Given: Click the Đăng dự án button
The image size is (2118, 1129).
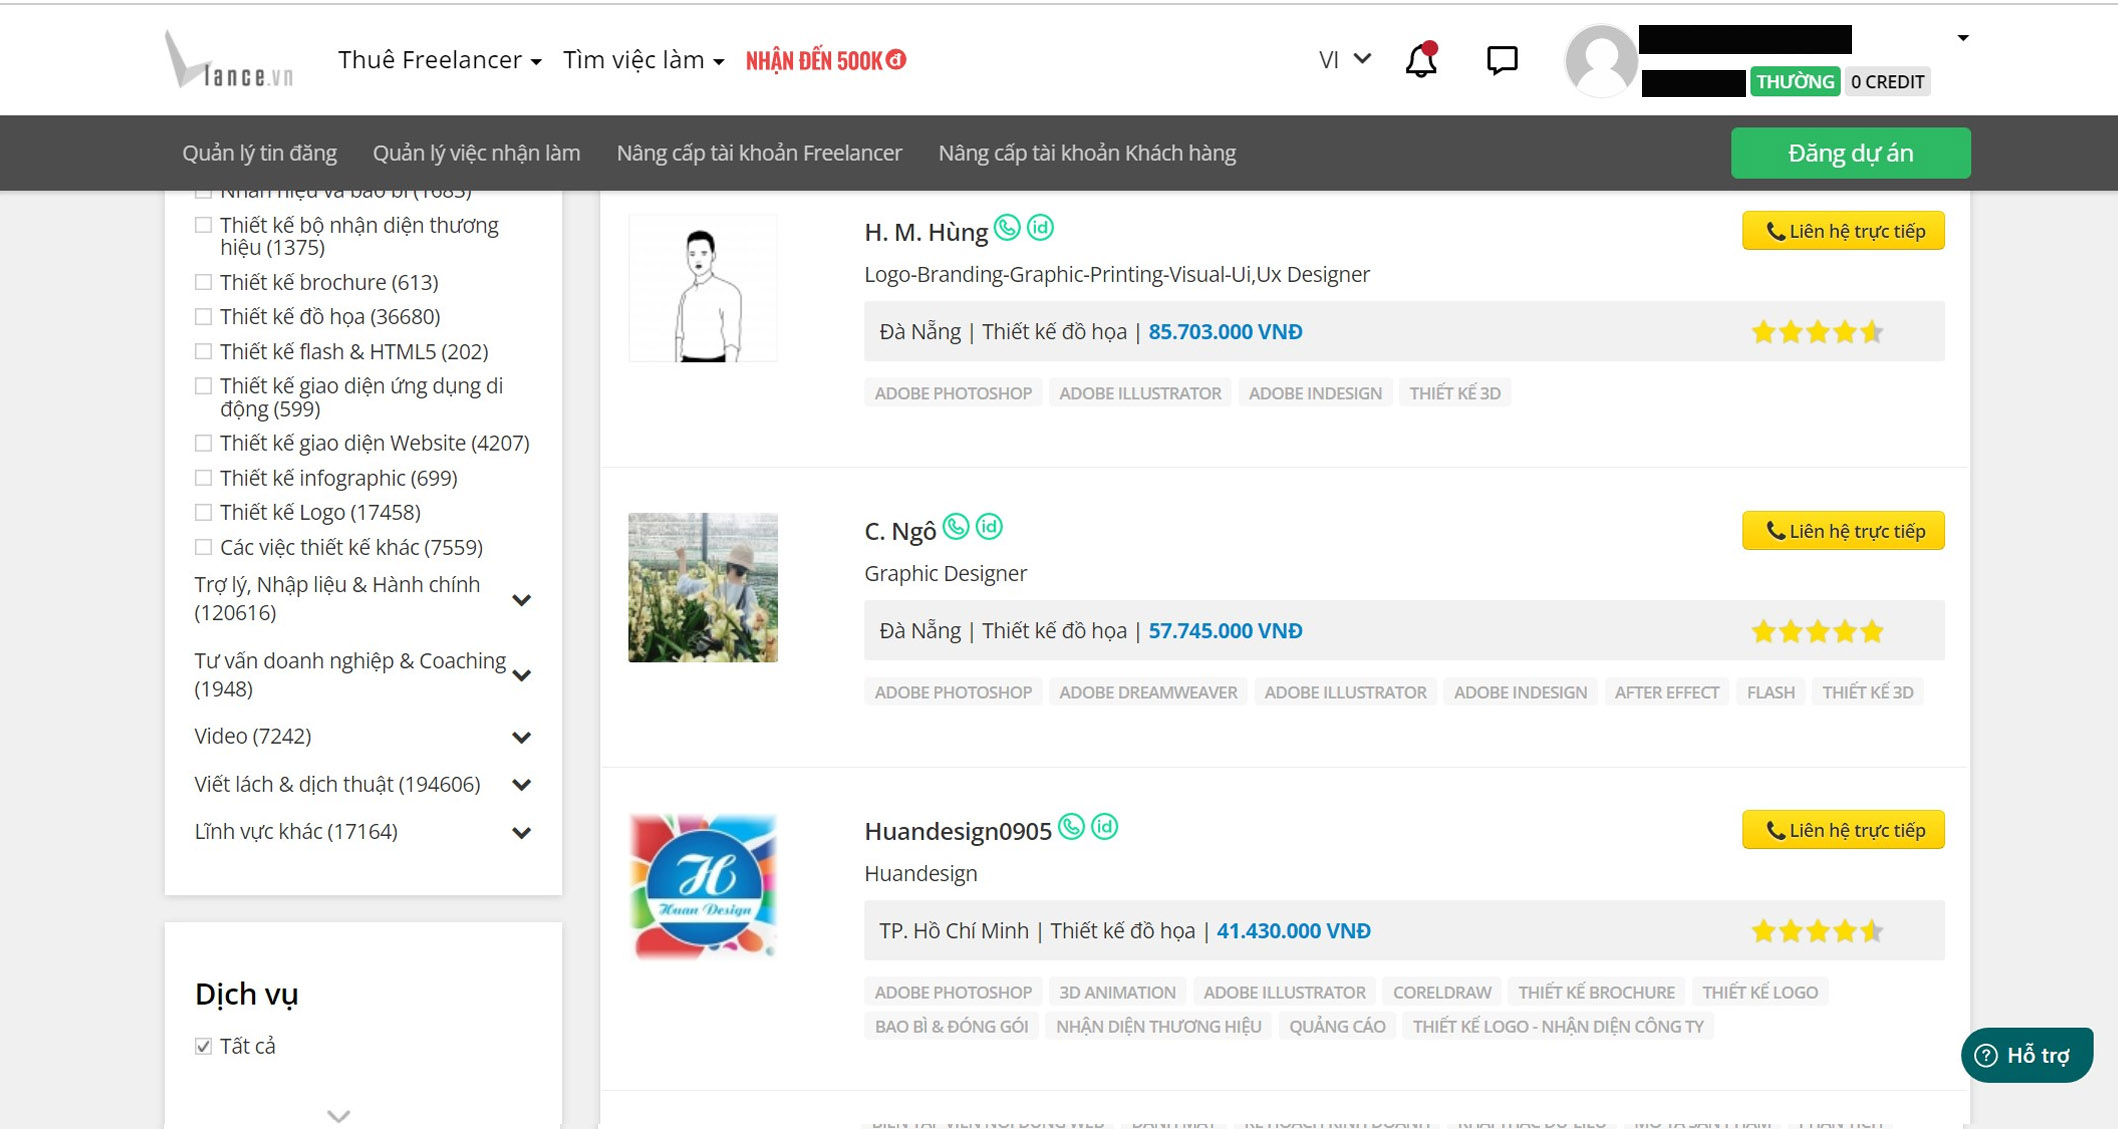Looking at the screenshot, I should click(1850, 153).
